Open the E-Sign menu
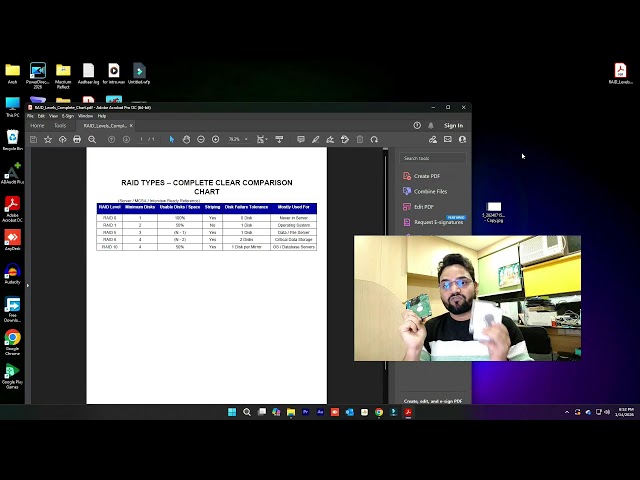This screenshot has height=480, width=640. 68,116
